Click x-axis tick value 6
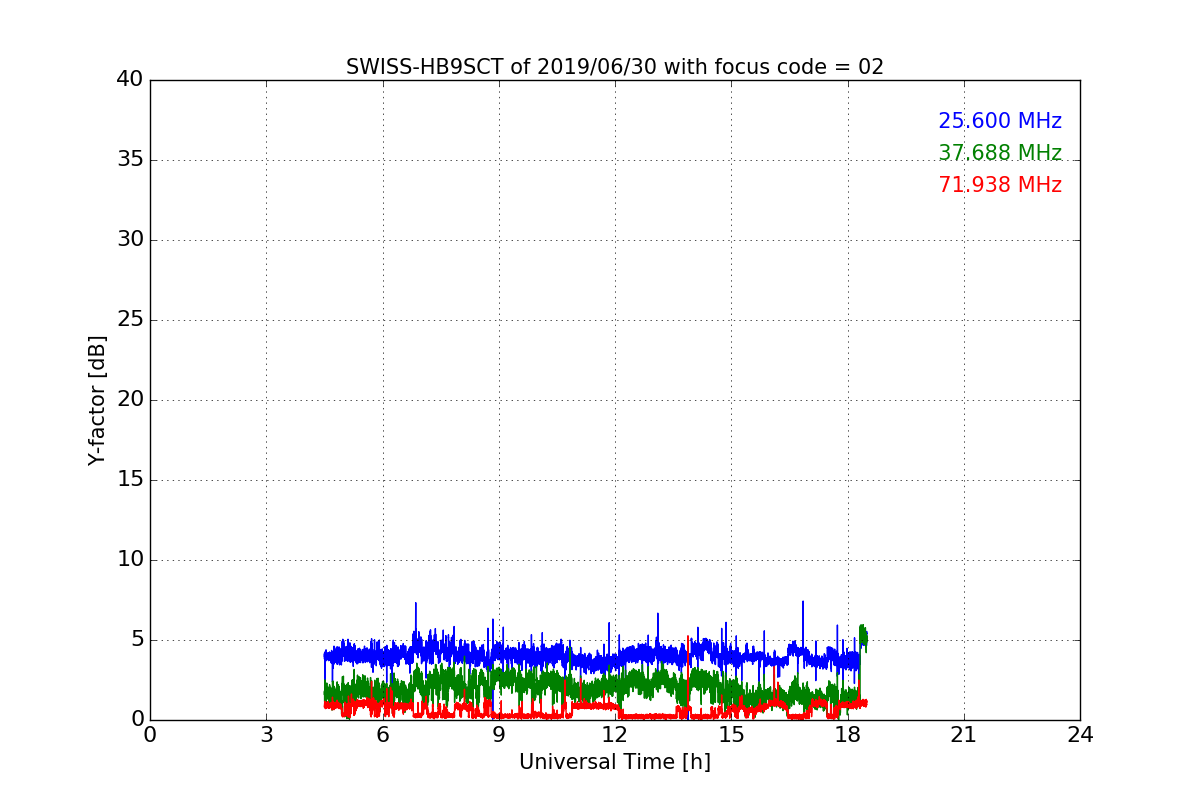The height and width of the screenshot is (800, 1200). [x=382, y=735]
